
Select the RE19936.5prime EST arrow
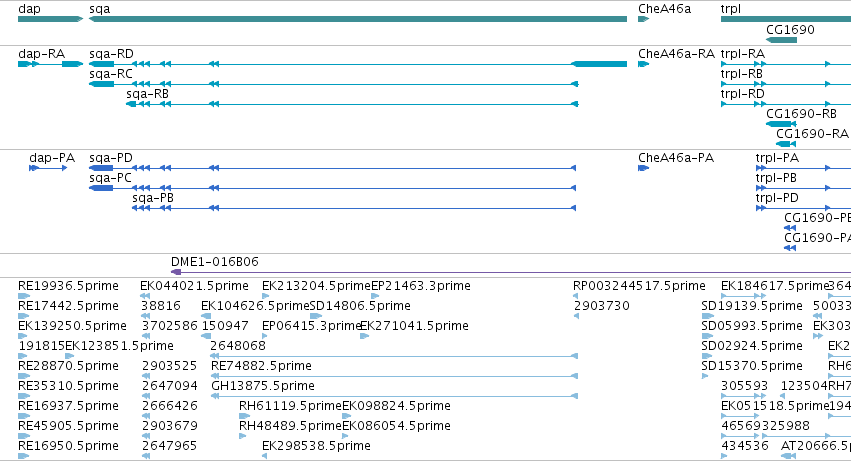pyautogui.click(x=24, y=296)
